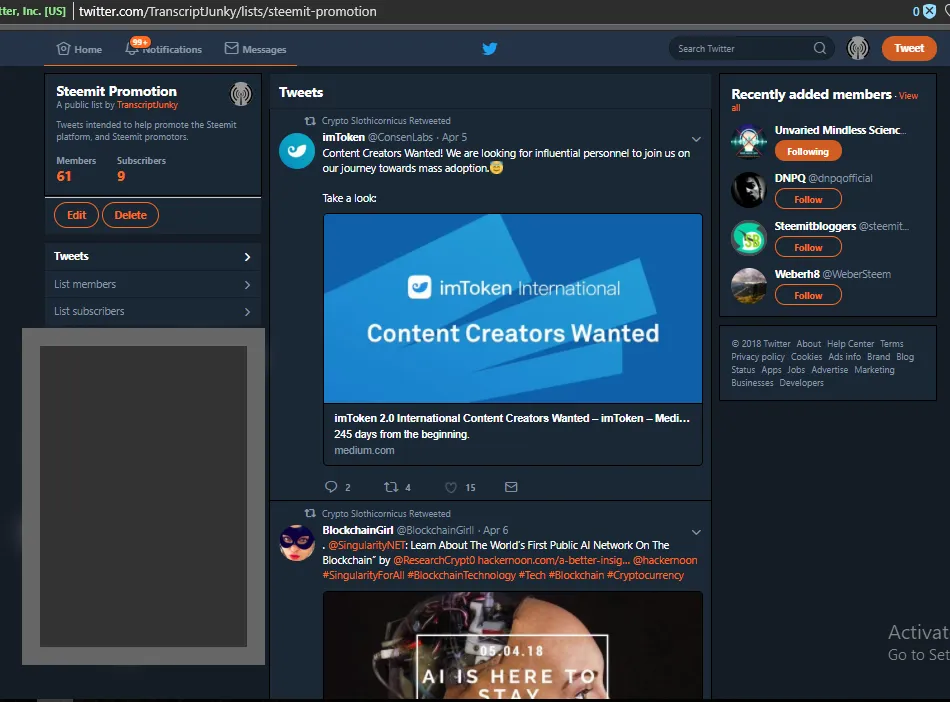Open the hackernoon.com article link
The image size is (950, 702).
point(554,560)
